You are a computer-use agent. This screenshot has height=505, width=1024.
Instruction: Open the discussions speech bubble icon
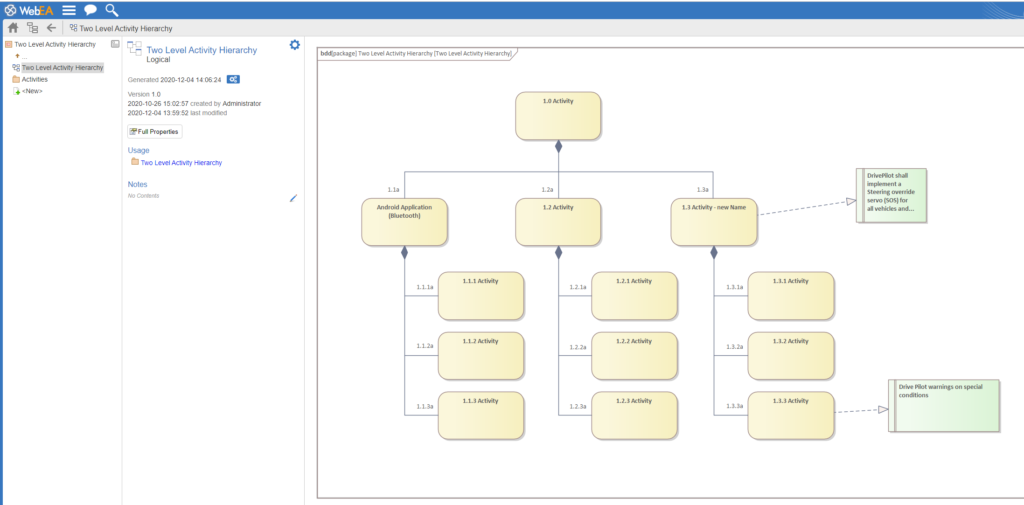tap(90, 10)
